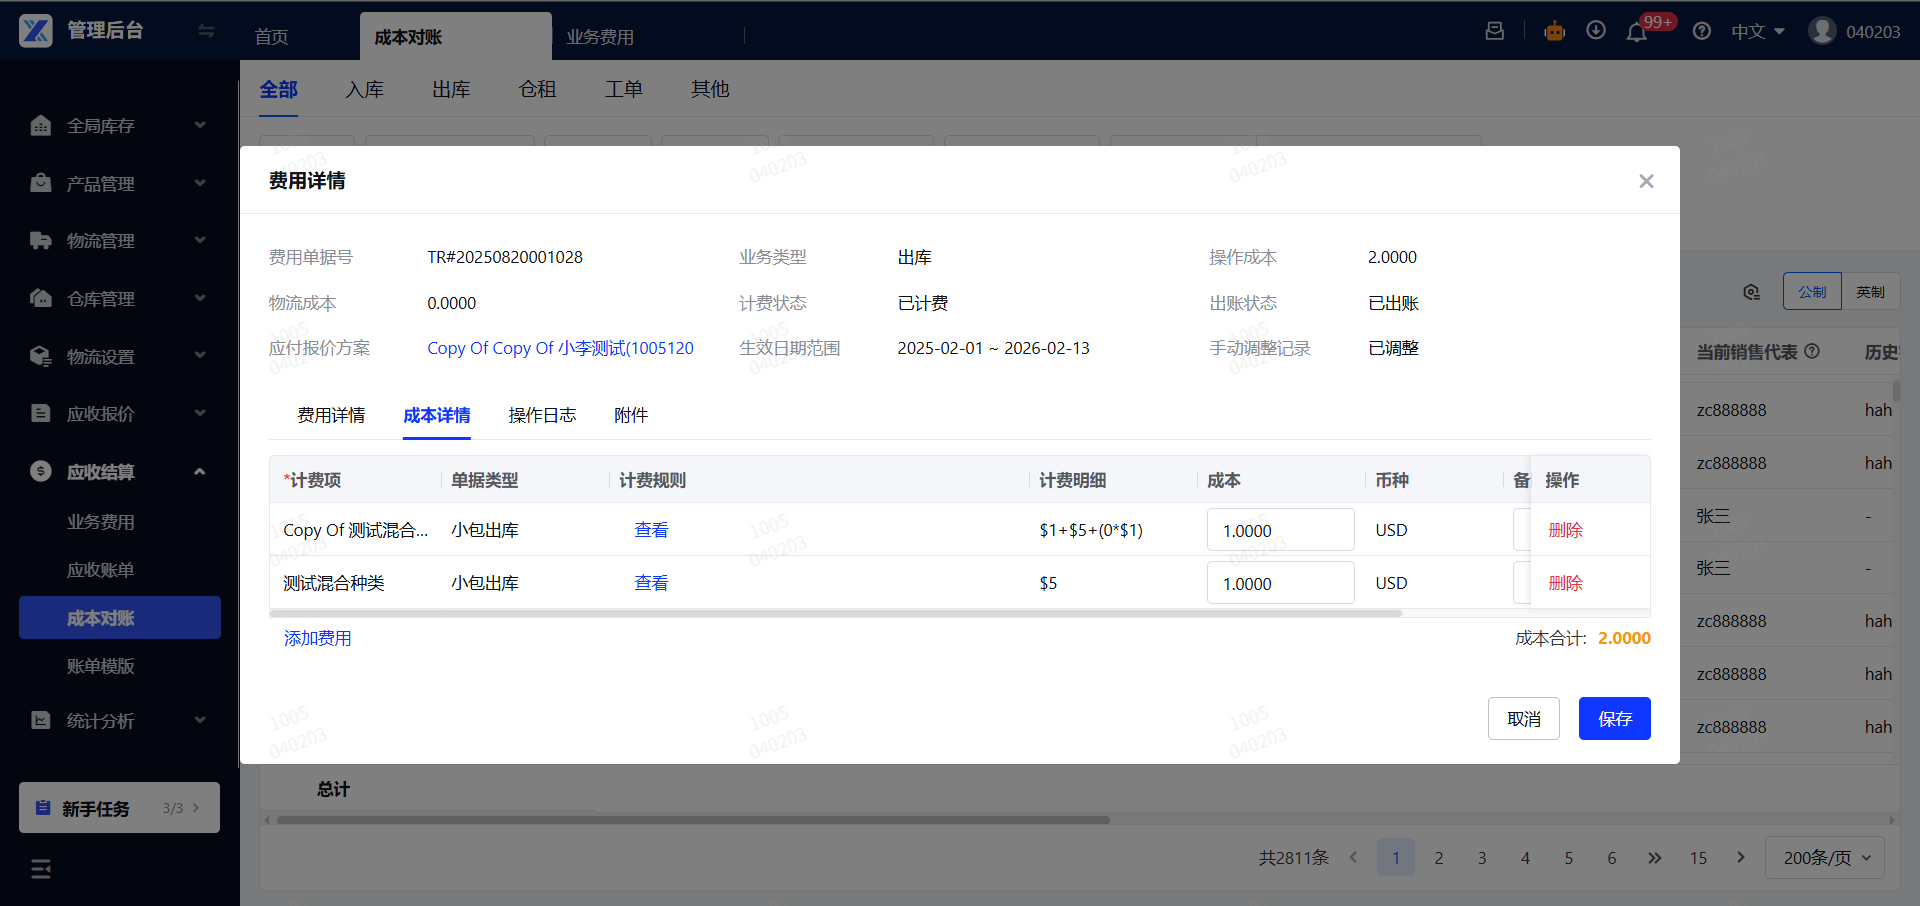Open 应收账单 in the sidebar
Viewport: 1920px width, 906px height.
tap(101, 570)
